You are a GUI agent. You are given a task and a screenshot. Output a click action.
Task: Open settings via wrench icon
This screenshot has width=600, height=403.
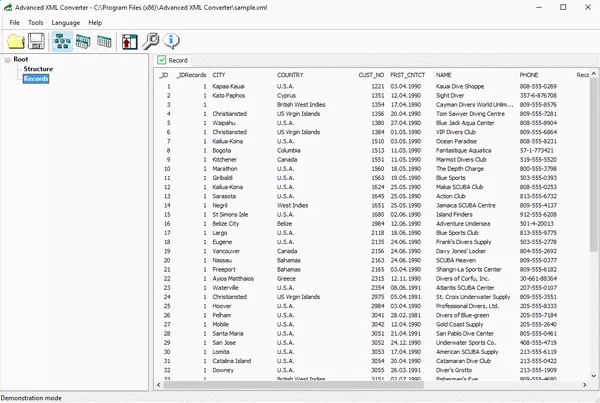point(152,41)
